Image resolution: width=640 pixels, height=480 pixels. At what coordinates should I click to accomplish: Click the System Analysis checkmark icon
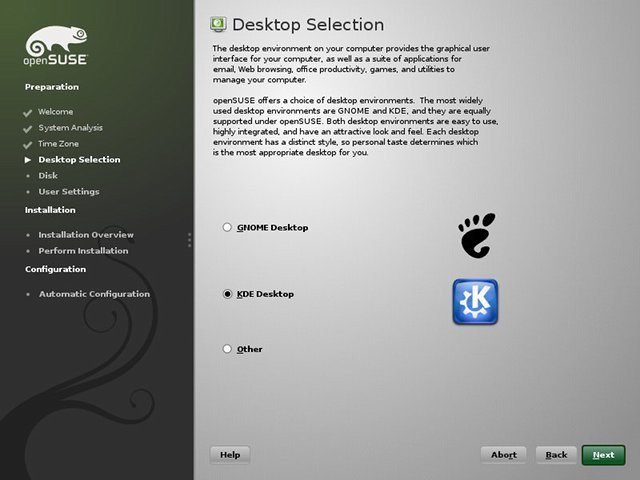[x=28, y=129]
